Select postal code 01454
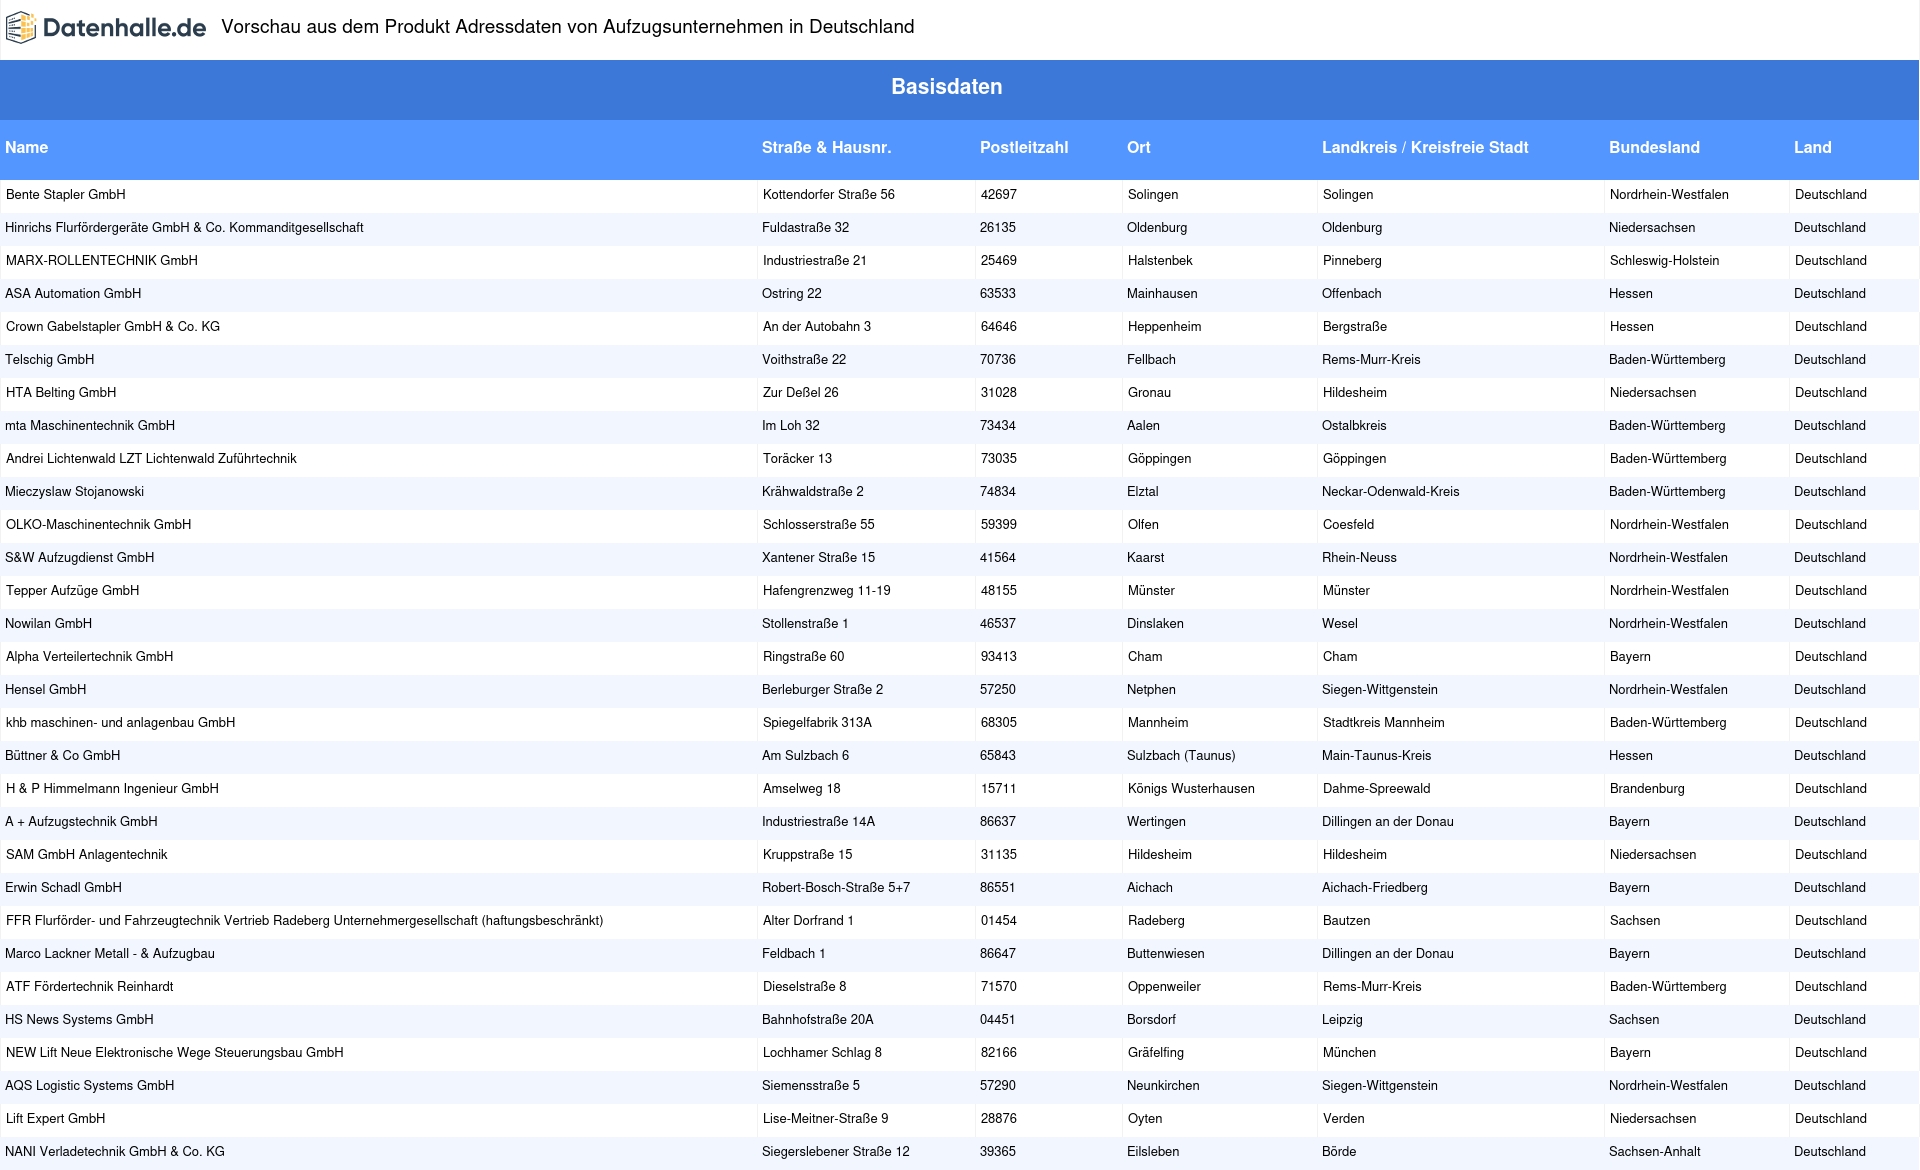This screenshot has height=1170, width=1920. click(999, 921)
